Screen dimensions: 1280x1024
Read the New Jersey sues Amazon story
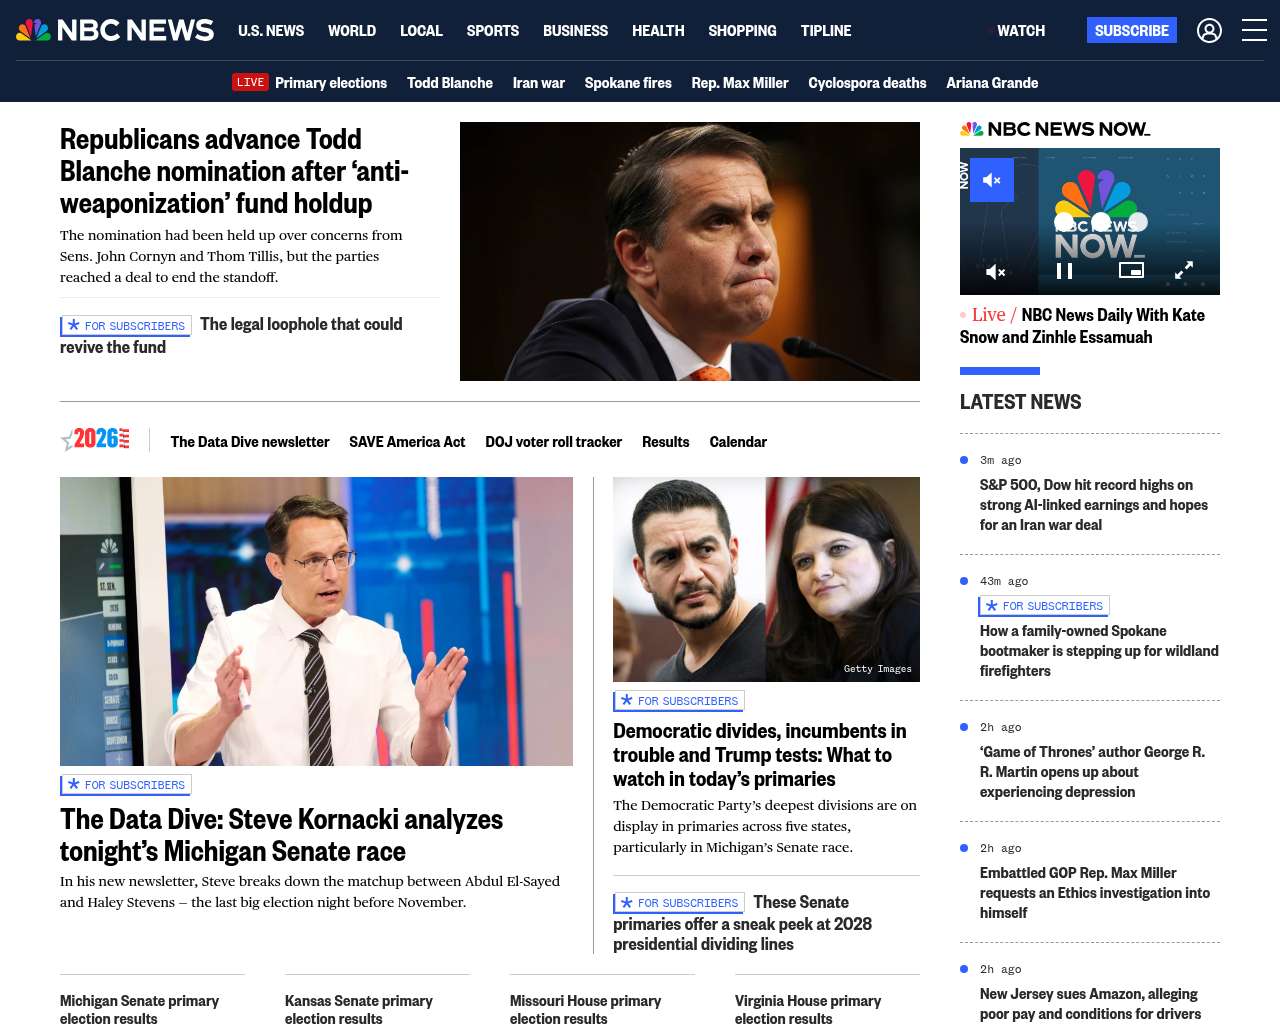point(1090,1004)
